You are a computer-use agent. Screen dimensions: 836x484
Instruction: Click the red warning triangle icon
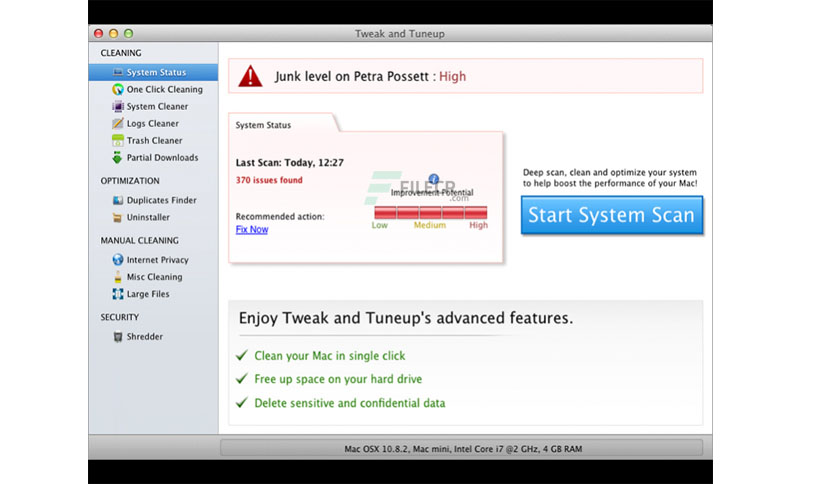pyautogui.click(x=250, y=76)
